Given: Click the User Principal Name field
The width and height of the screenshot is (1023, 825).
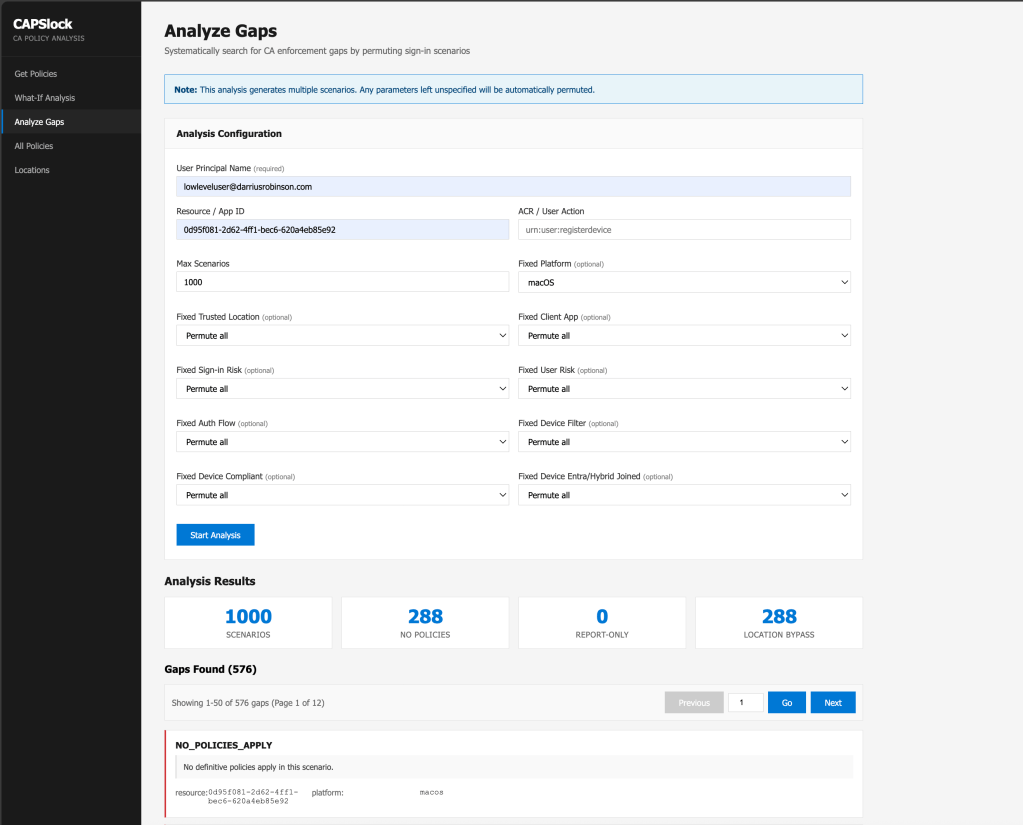Looking at the screenshot, I should click(x=513, y=187).
